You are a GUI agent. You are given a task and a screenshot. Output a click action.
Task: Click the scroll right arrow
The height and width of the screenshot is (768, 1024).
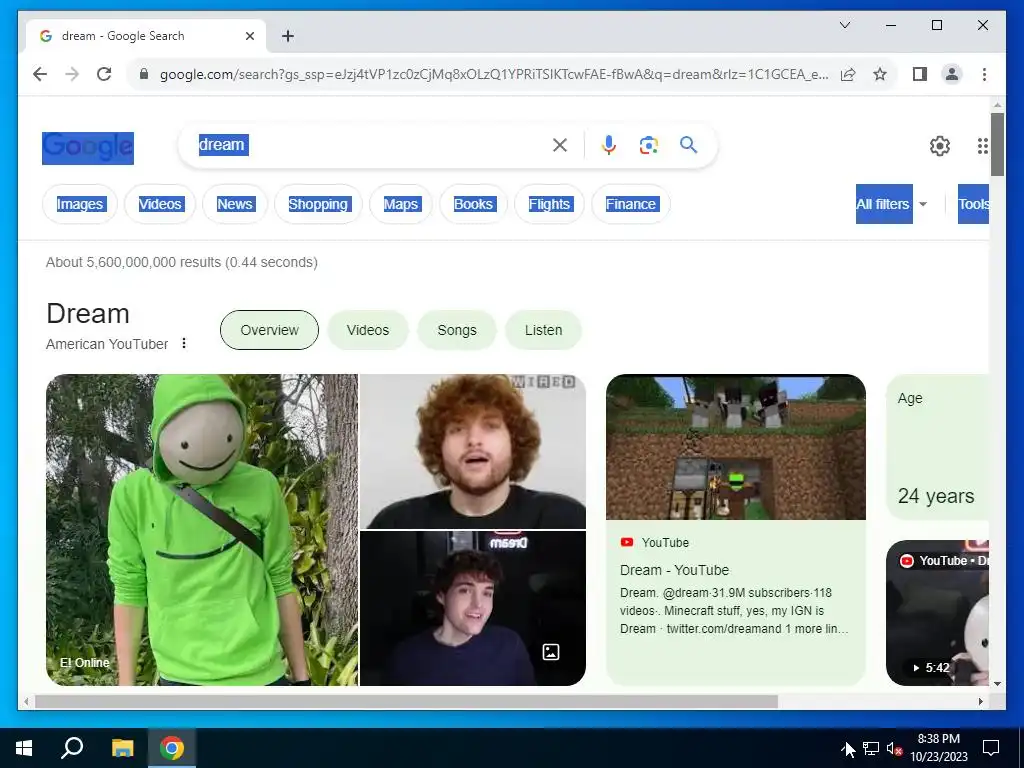click(981, 701)
